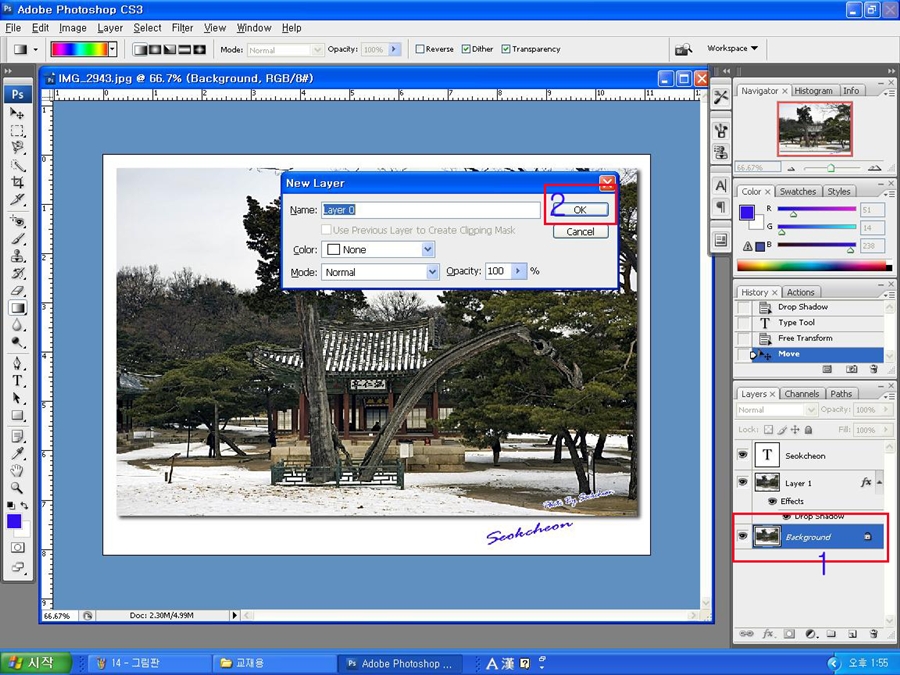The image size is (900, 675).
Task: Open the collapsed Paragraph panel icon
Action: click(721, 206)
